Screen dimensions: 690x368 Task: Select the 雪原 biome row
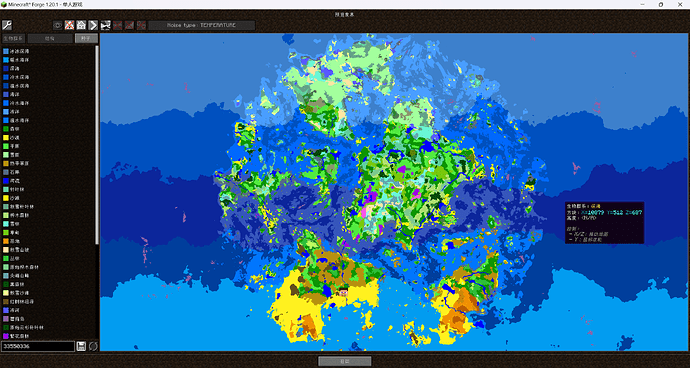click(48, 155)
